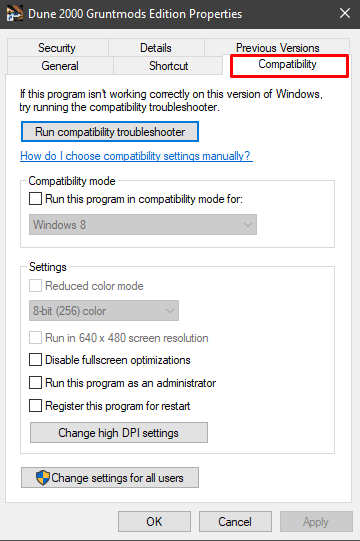Image resolution: width=360 pixels, height=541 pixels.
Task: Enable Run this program in compatibility mode
Action: point(35,199)
